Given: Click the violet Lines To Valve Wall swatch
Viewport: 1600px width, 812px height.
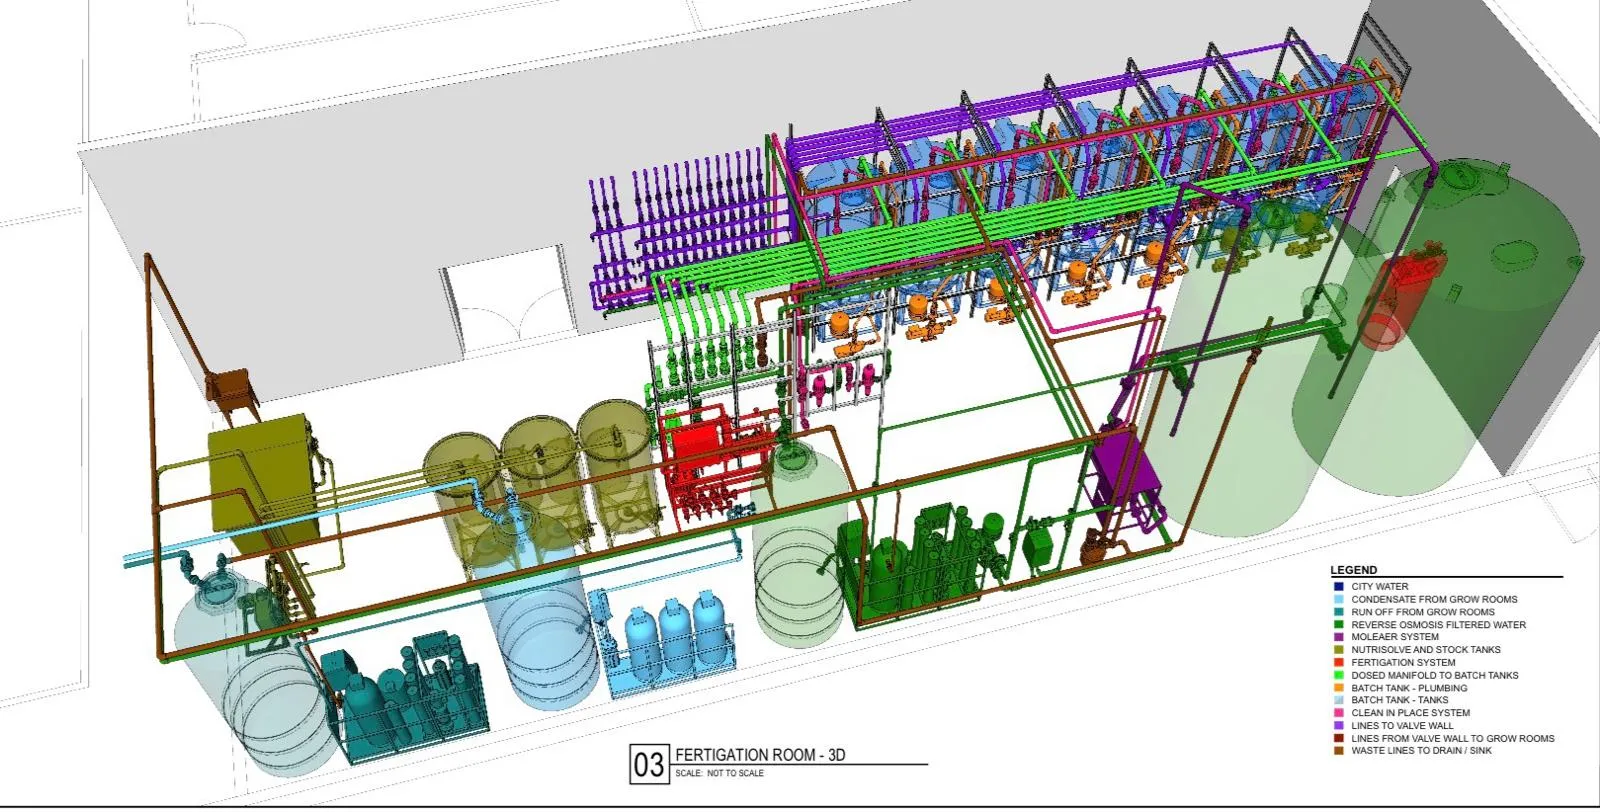Looking at the screenshot, I should [1338, 725].
